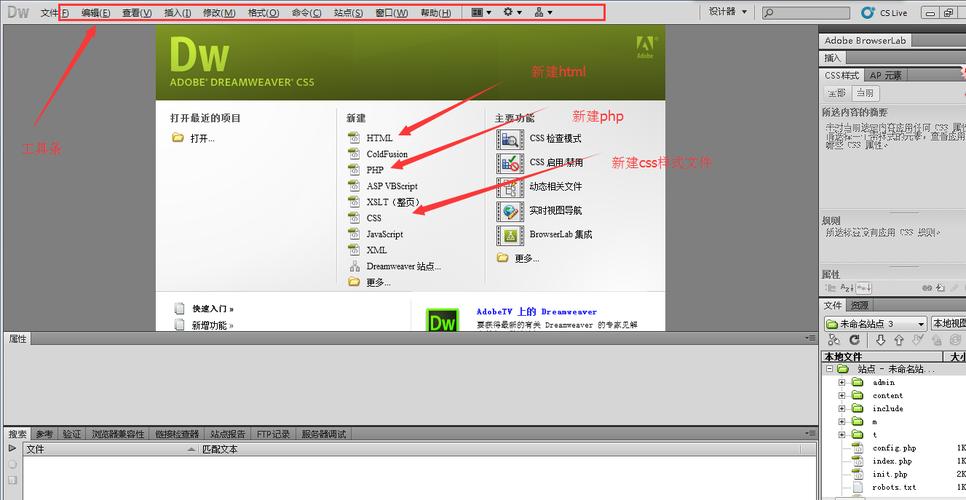
Task: Open the layout view dropdown icon
Action: (481, 12)
